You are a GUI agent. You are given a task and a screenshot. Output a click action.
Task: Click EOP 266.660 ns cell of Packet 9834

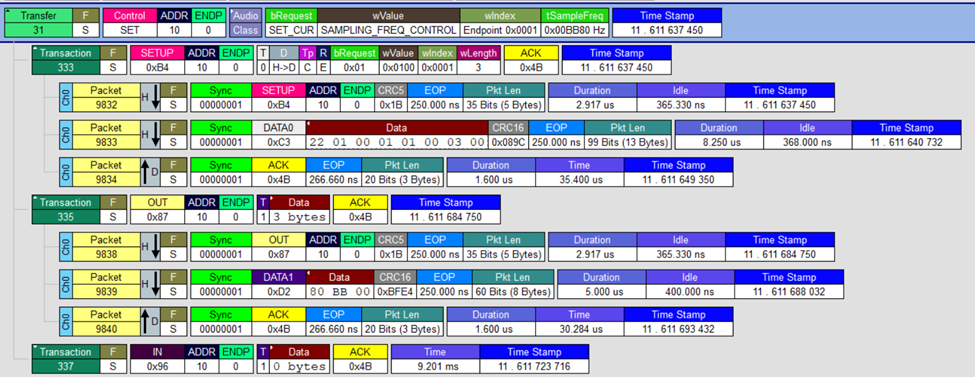334,172
